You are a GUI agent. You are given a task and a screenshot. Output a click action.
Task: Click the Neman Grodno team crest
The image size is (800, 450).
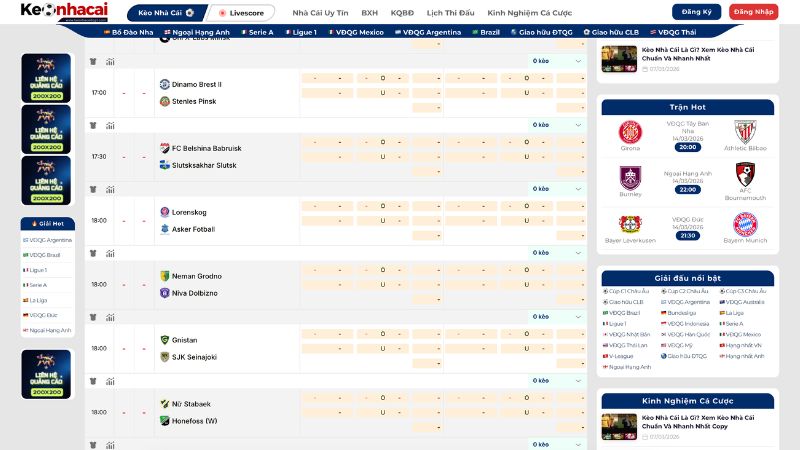[x=164, y=276]
